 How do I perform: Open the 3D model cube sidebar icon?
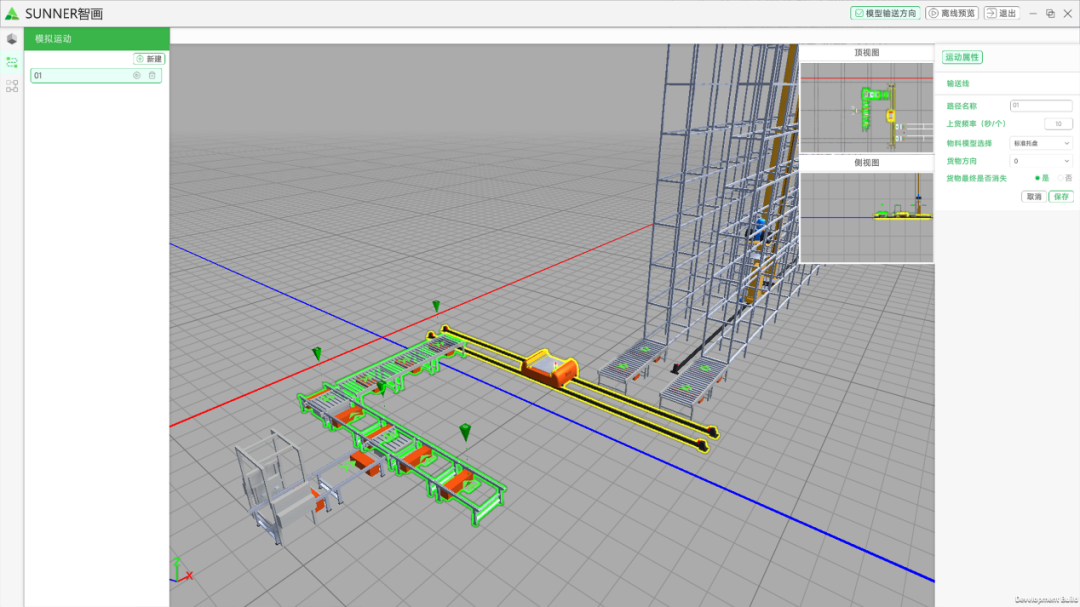[x=12, y=39]
